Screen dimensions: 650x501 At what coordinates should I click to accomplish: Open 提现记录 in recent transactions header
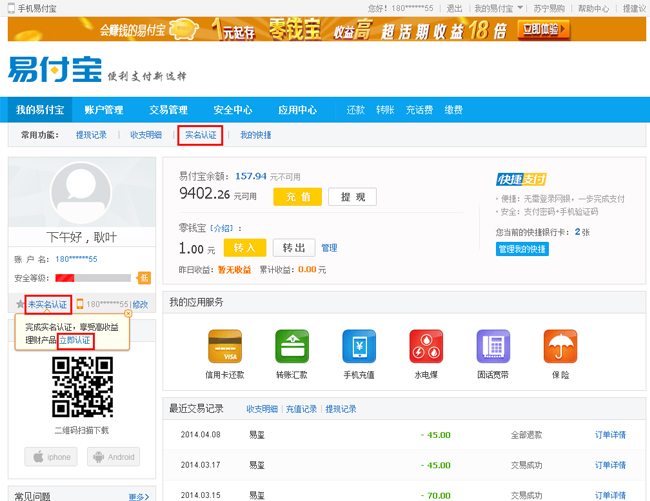341,409
